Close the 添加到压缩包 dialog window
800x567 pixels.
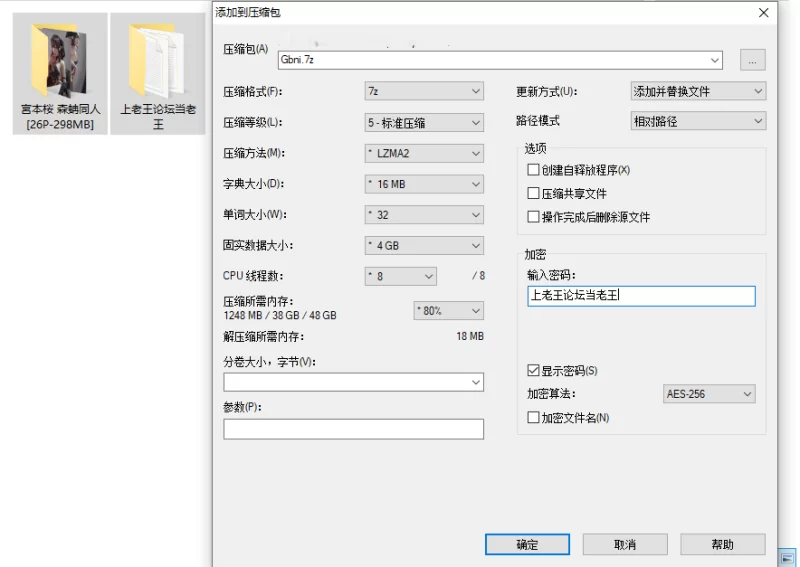[x=764, y=13]
